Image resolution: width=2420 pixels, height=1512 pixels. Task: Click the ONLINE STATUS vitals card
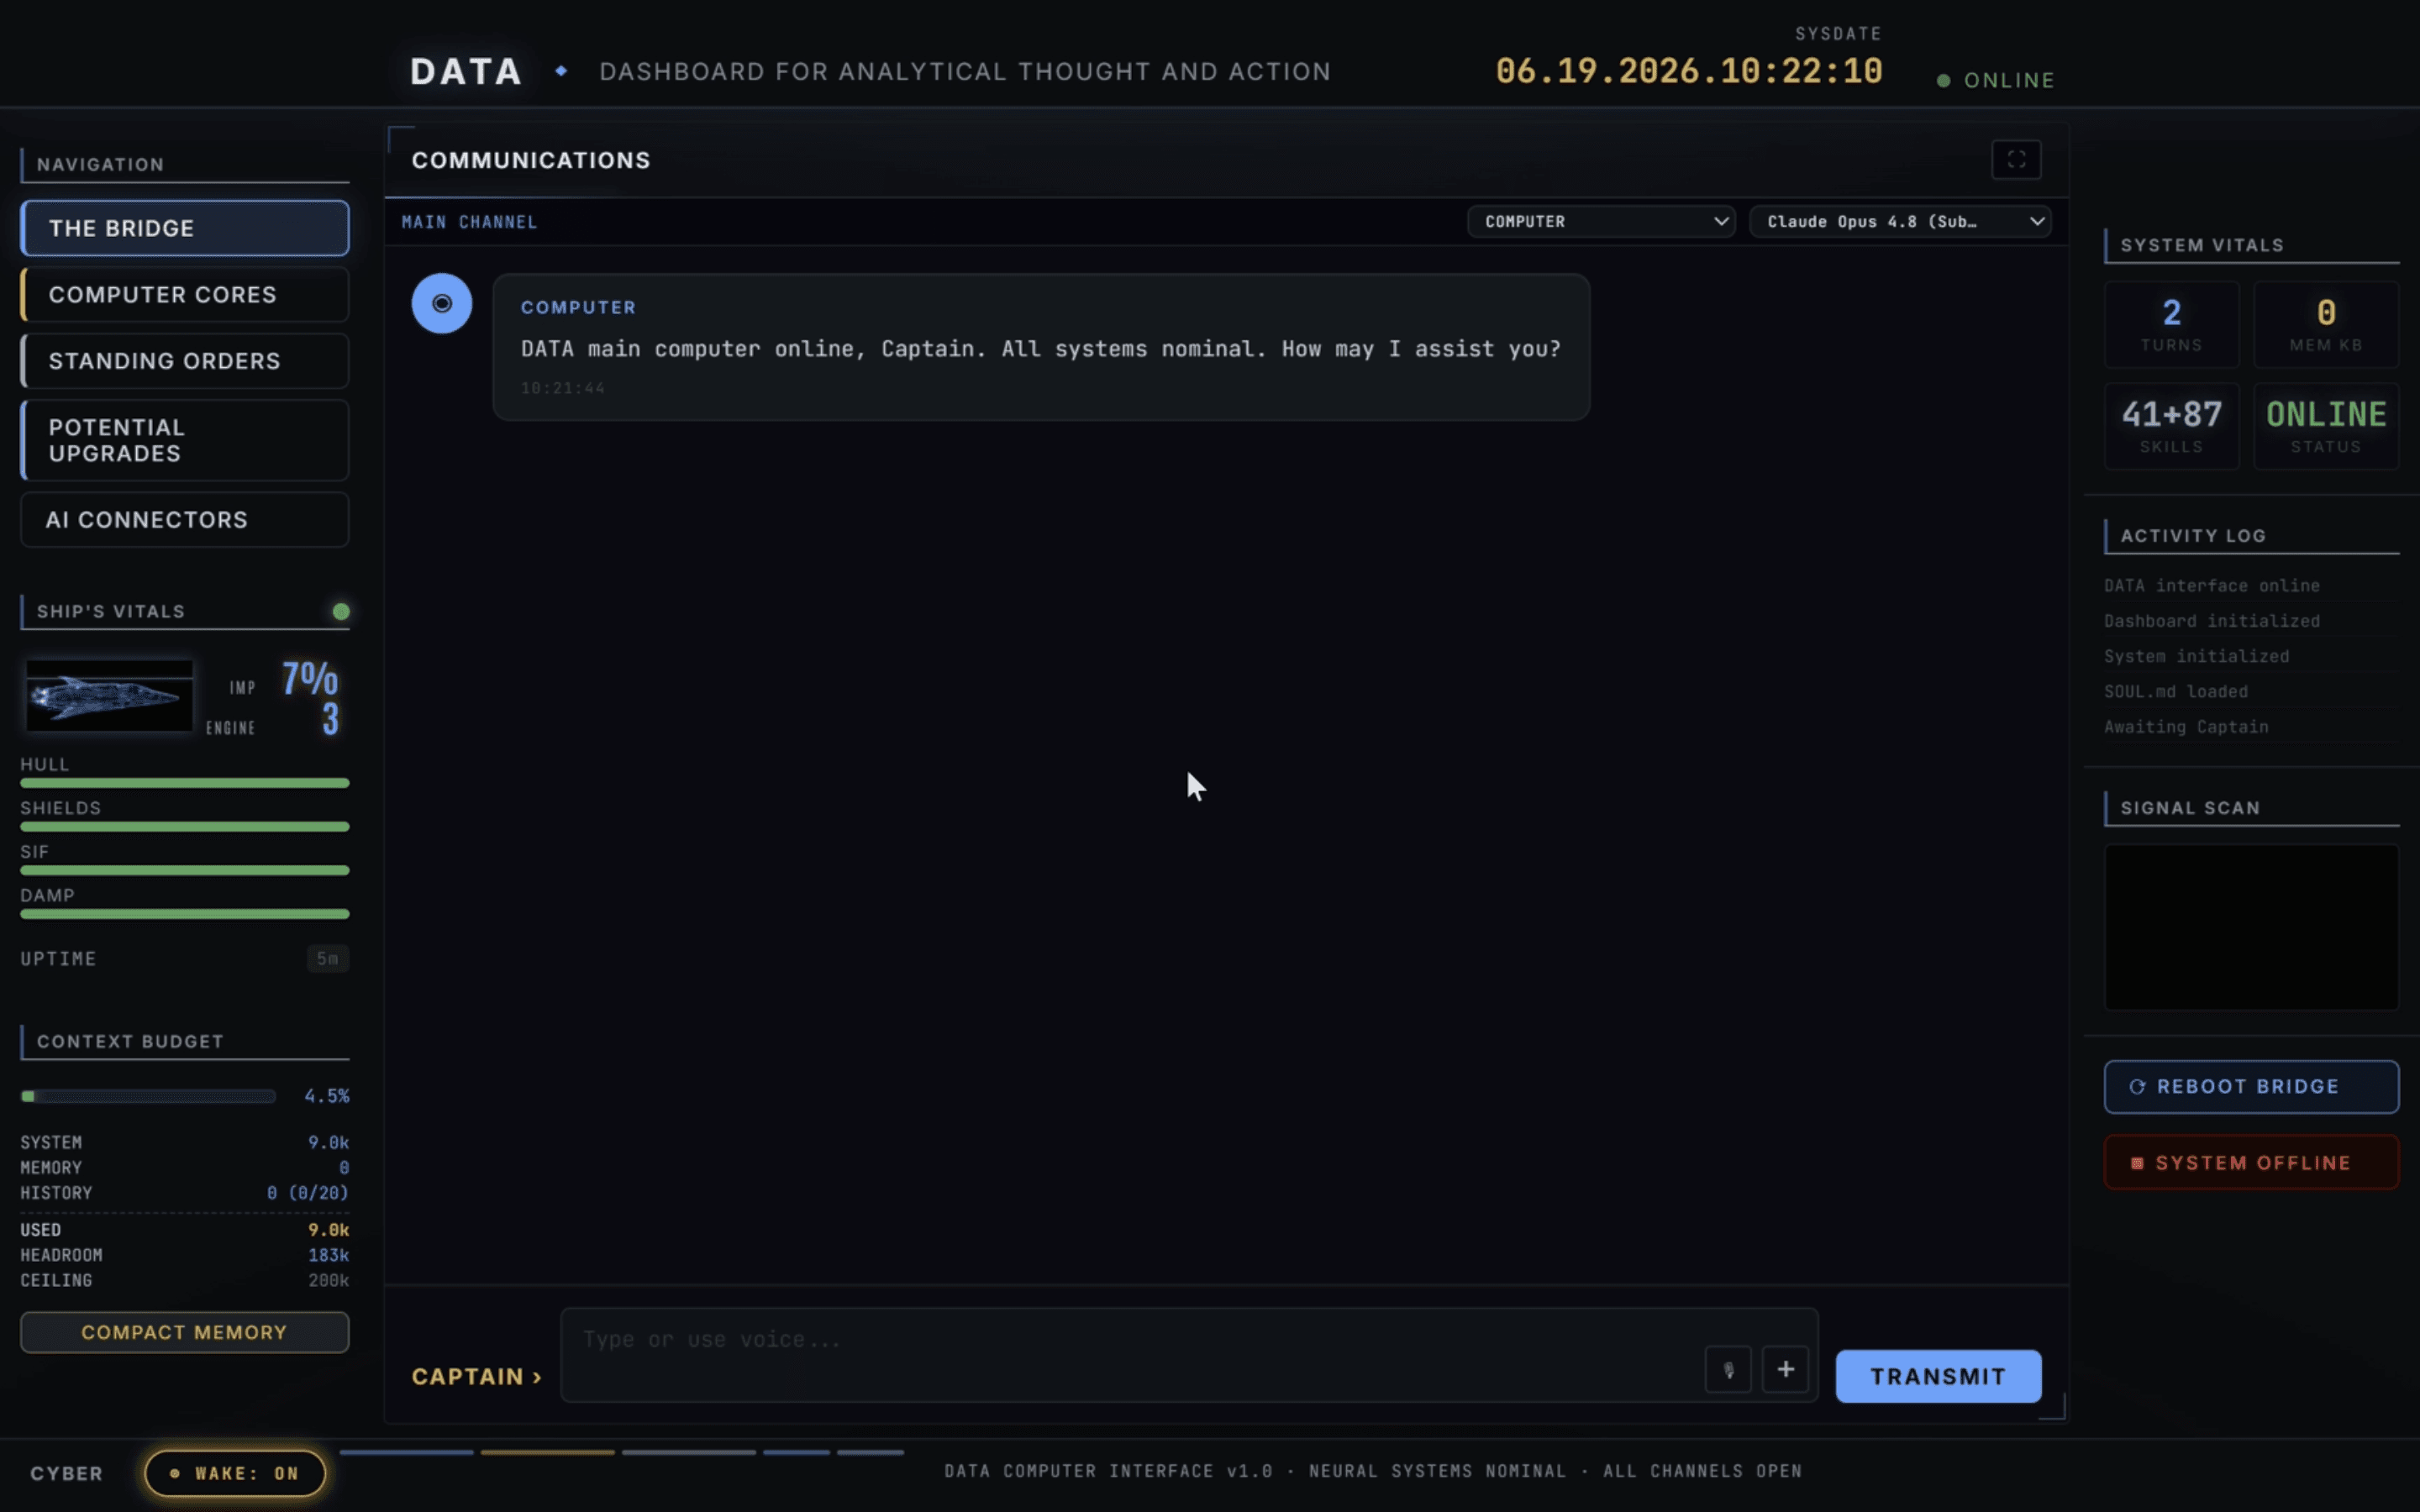tap(2326, 426)
